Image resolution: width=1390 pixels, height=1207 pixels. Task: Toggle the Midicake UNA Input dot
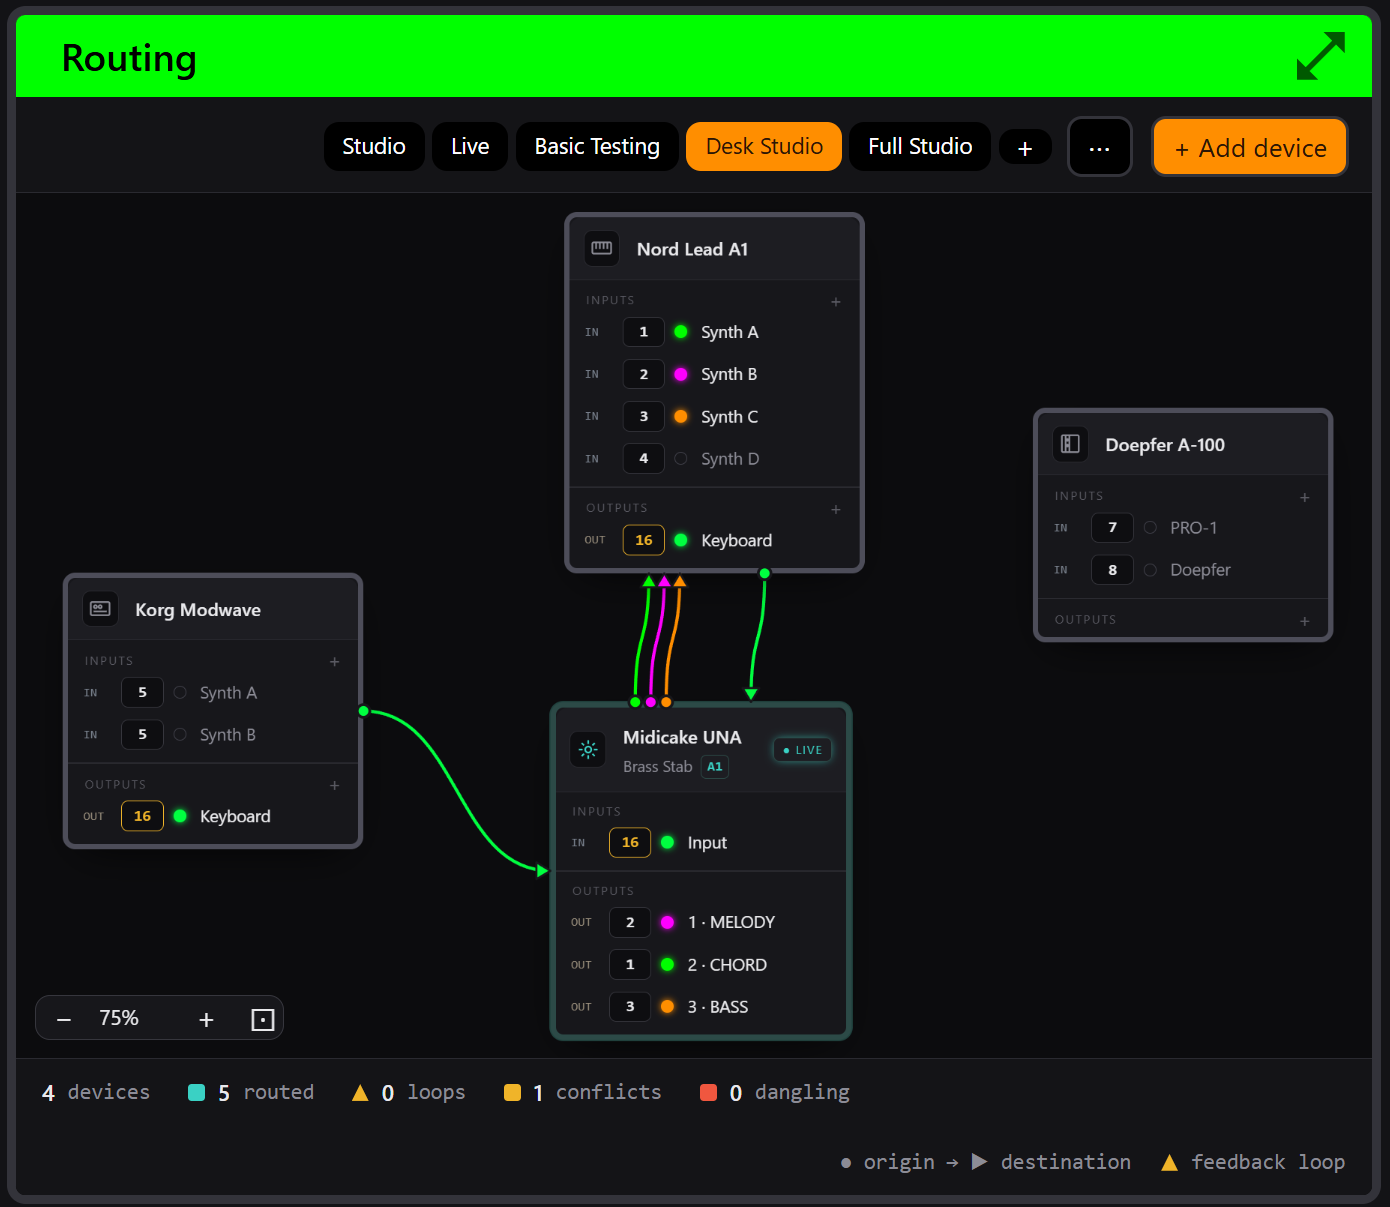click(667, 842)
